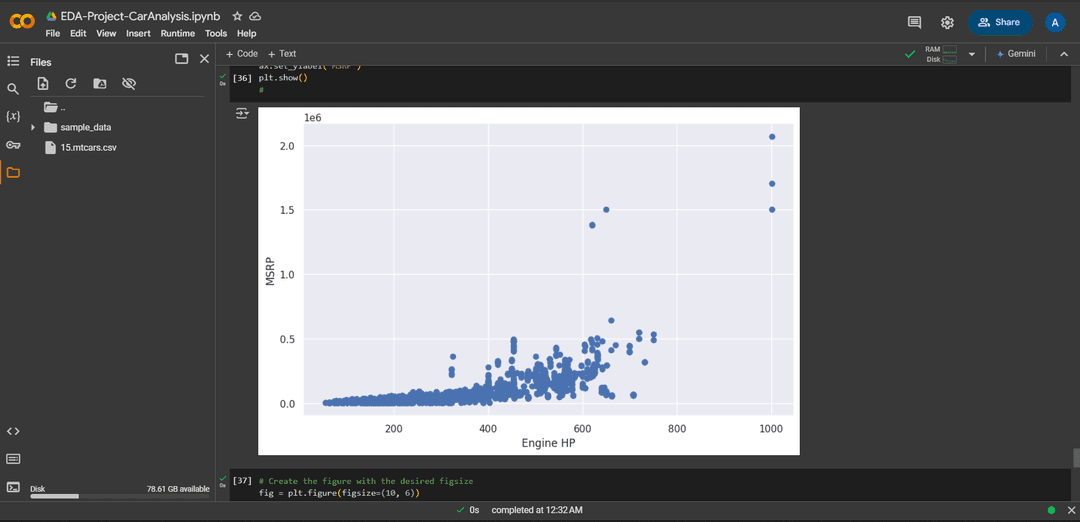Open Files panel in new window
Viewport: 1080px width, 522px height.
tap(182, 59)
